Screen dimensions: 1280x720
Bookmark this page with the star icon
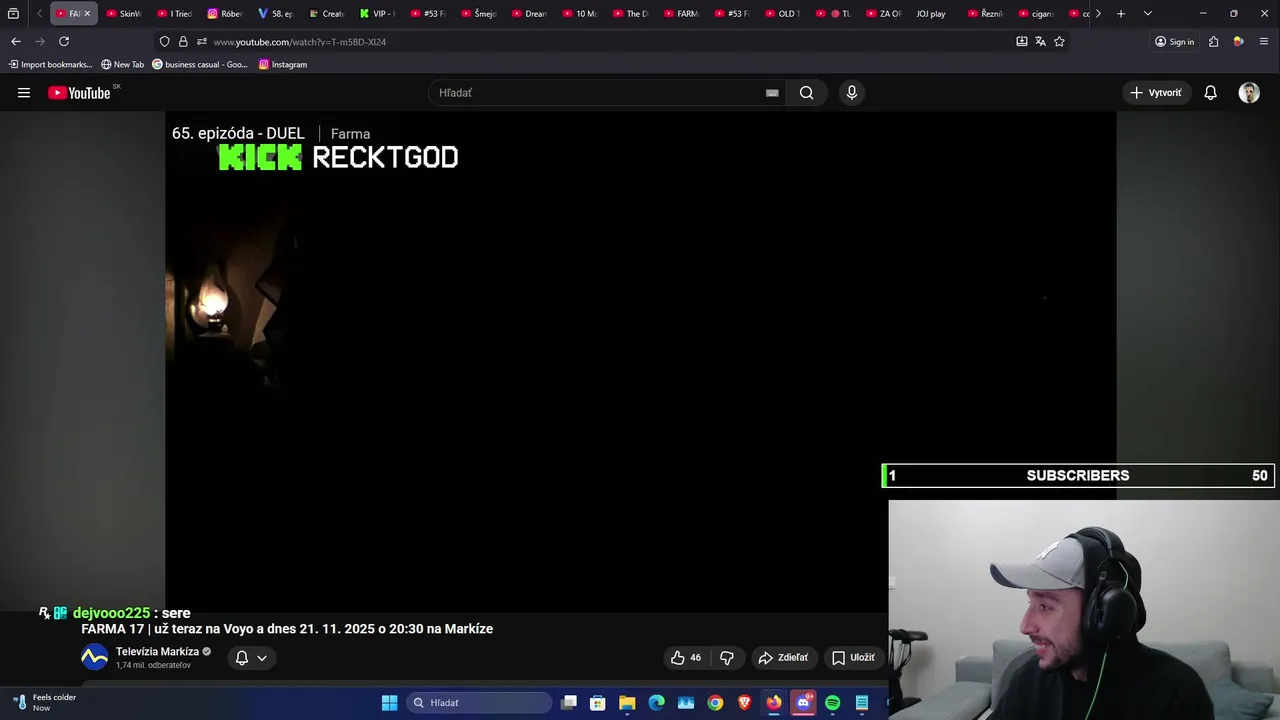pyautogui.click(x=1059, y=41)
